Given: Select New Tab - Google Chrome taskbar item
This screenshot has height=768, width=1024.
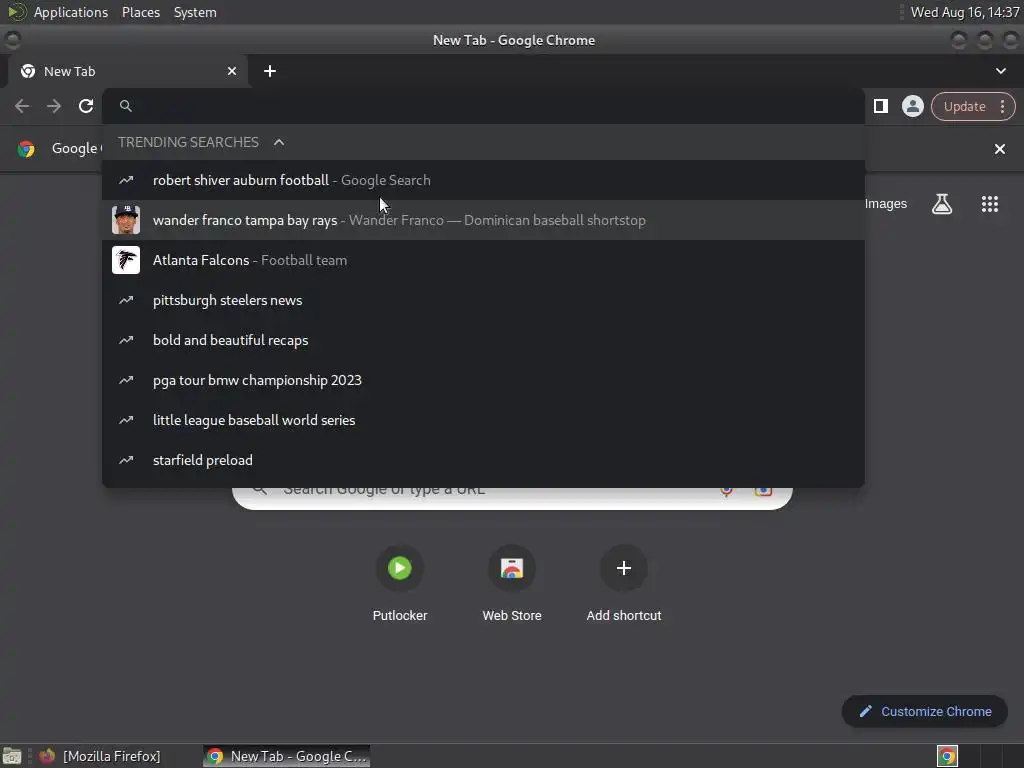Looking at the screenshot, I should (287, 756).
